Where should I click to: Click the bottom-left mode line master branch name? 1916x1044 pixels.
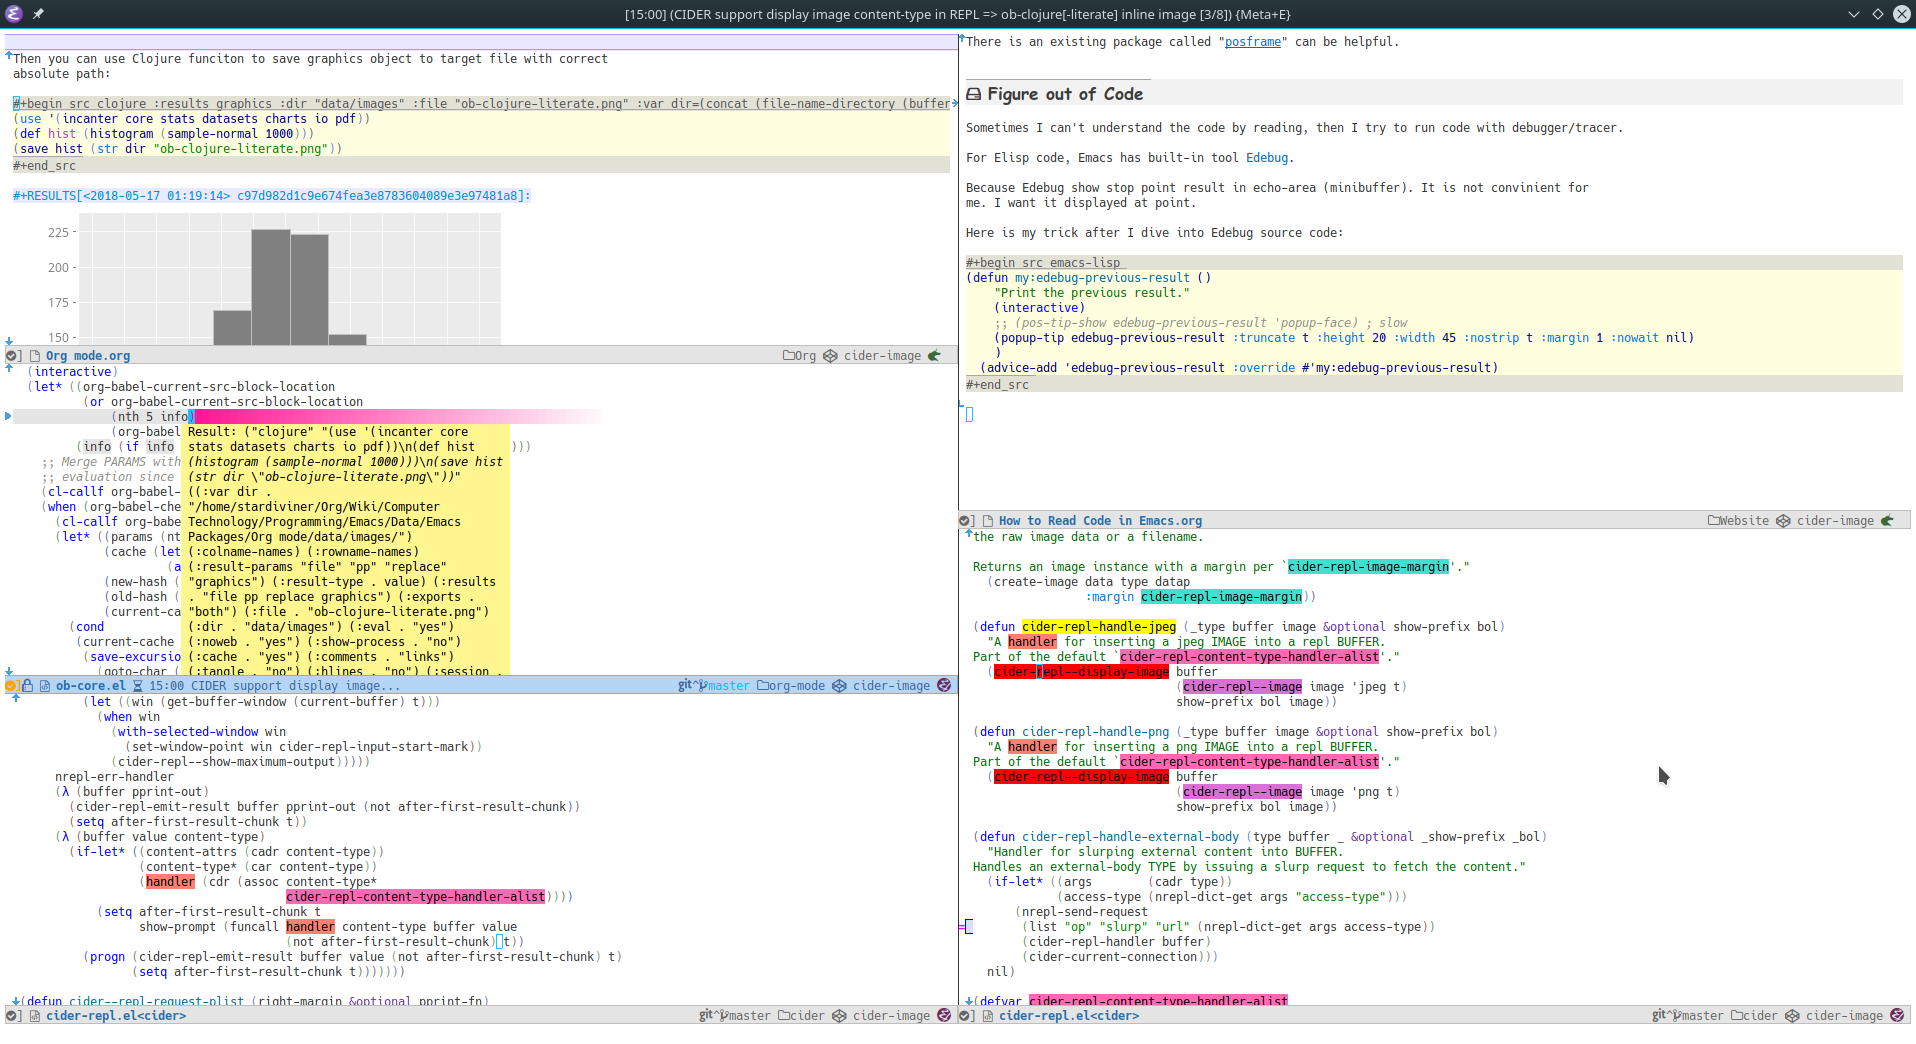(x=750, y=1016)
